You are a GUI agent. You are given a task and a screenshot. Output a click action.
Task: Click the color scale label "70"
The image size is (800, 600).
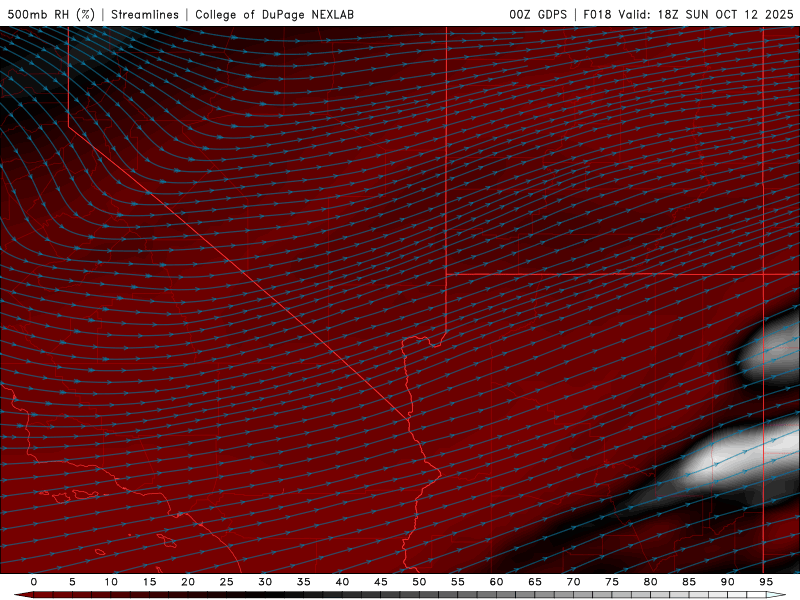pyautogui.click(x=573, y=582)
